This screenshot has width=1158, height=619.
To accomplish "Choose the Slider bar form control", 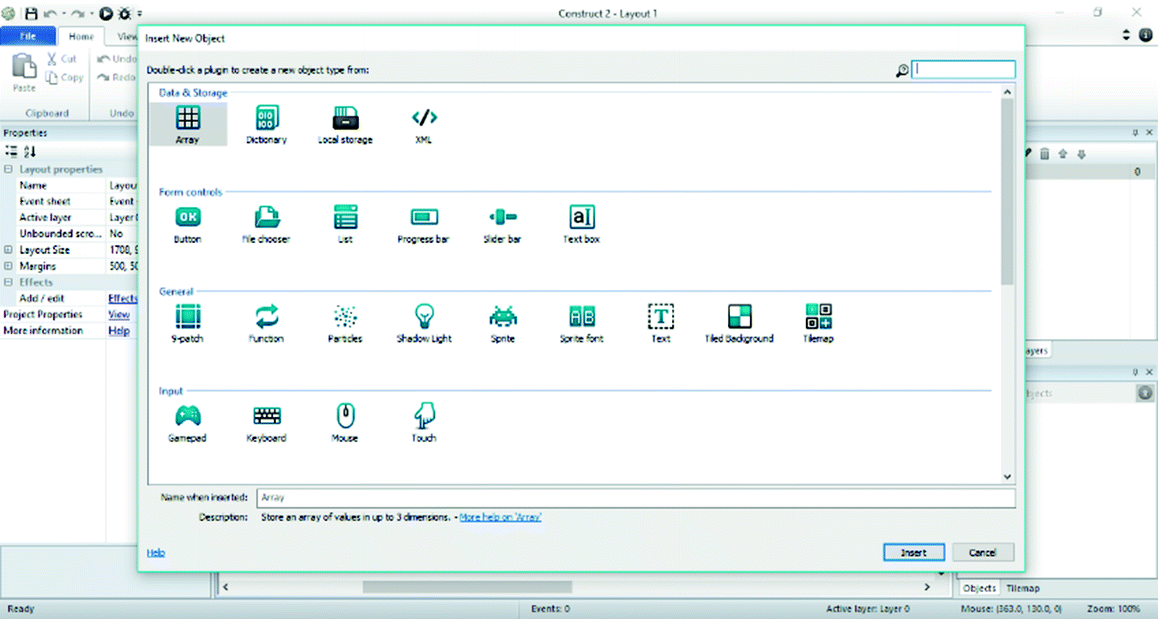I will 502,218.
